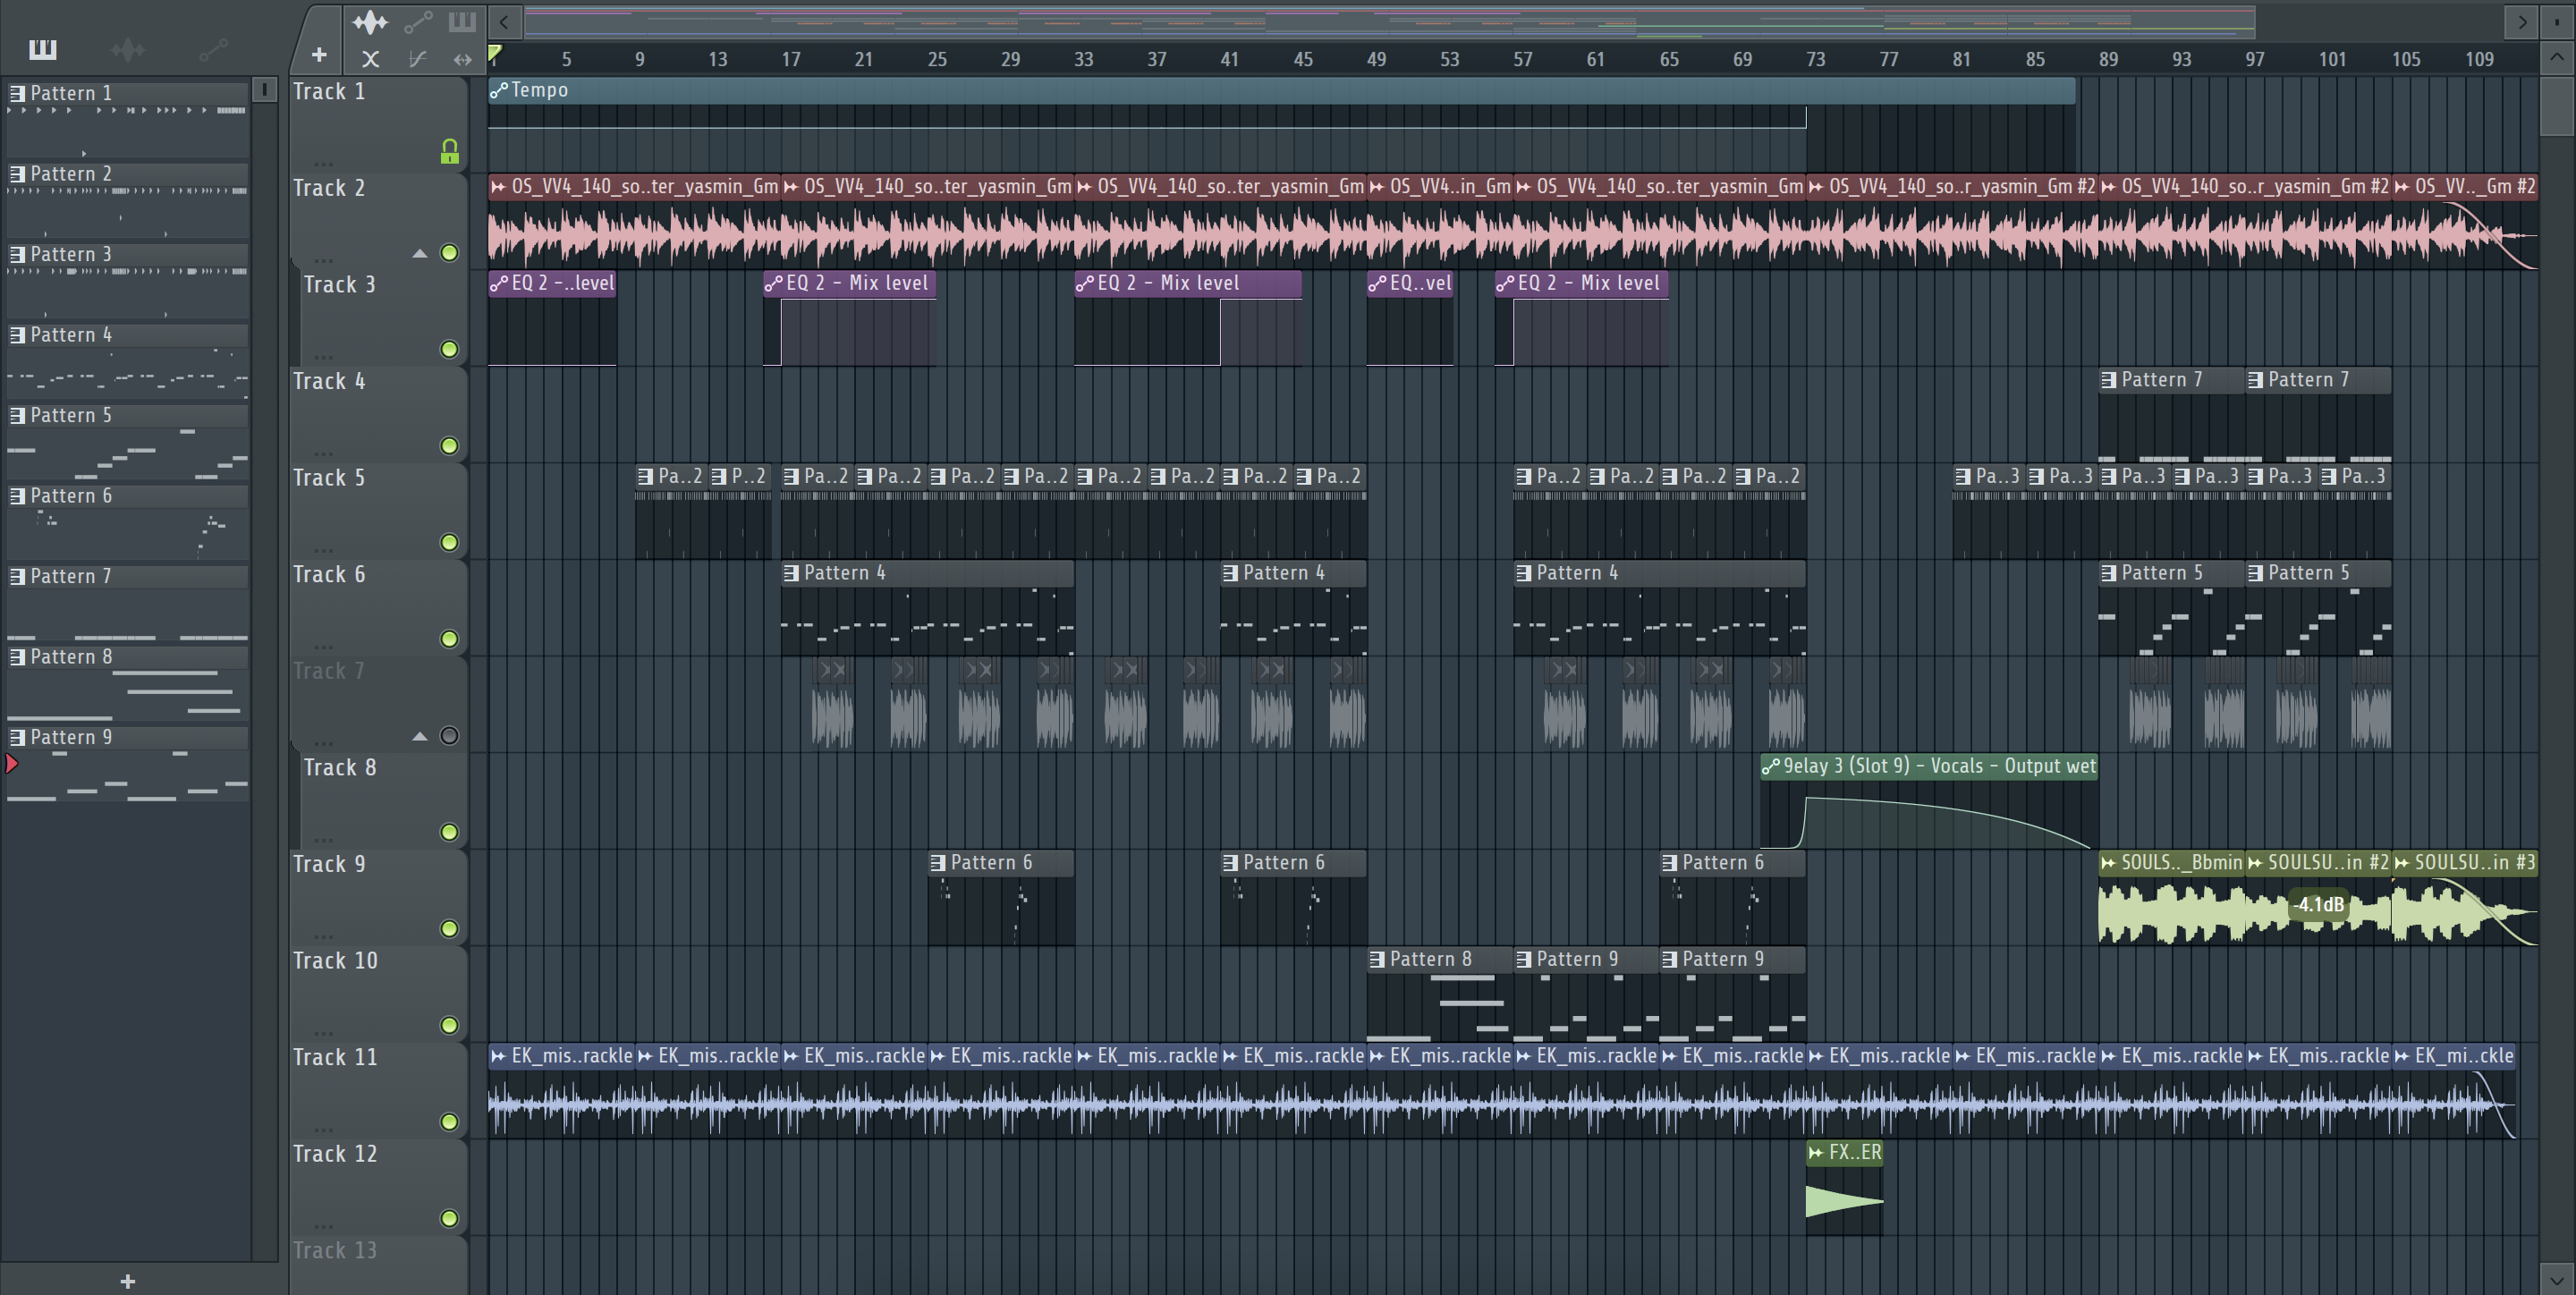This screenshot has width=2576, height=1295.
Task: Click vertical scrollbar handle on right
Action: (x=2556, y=106)
